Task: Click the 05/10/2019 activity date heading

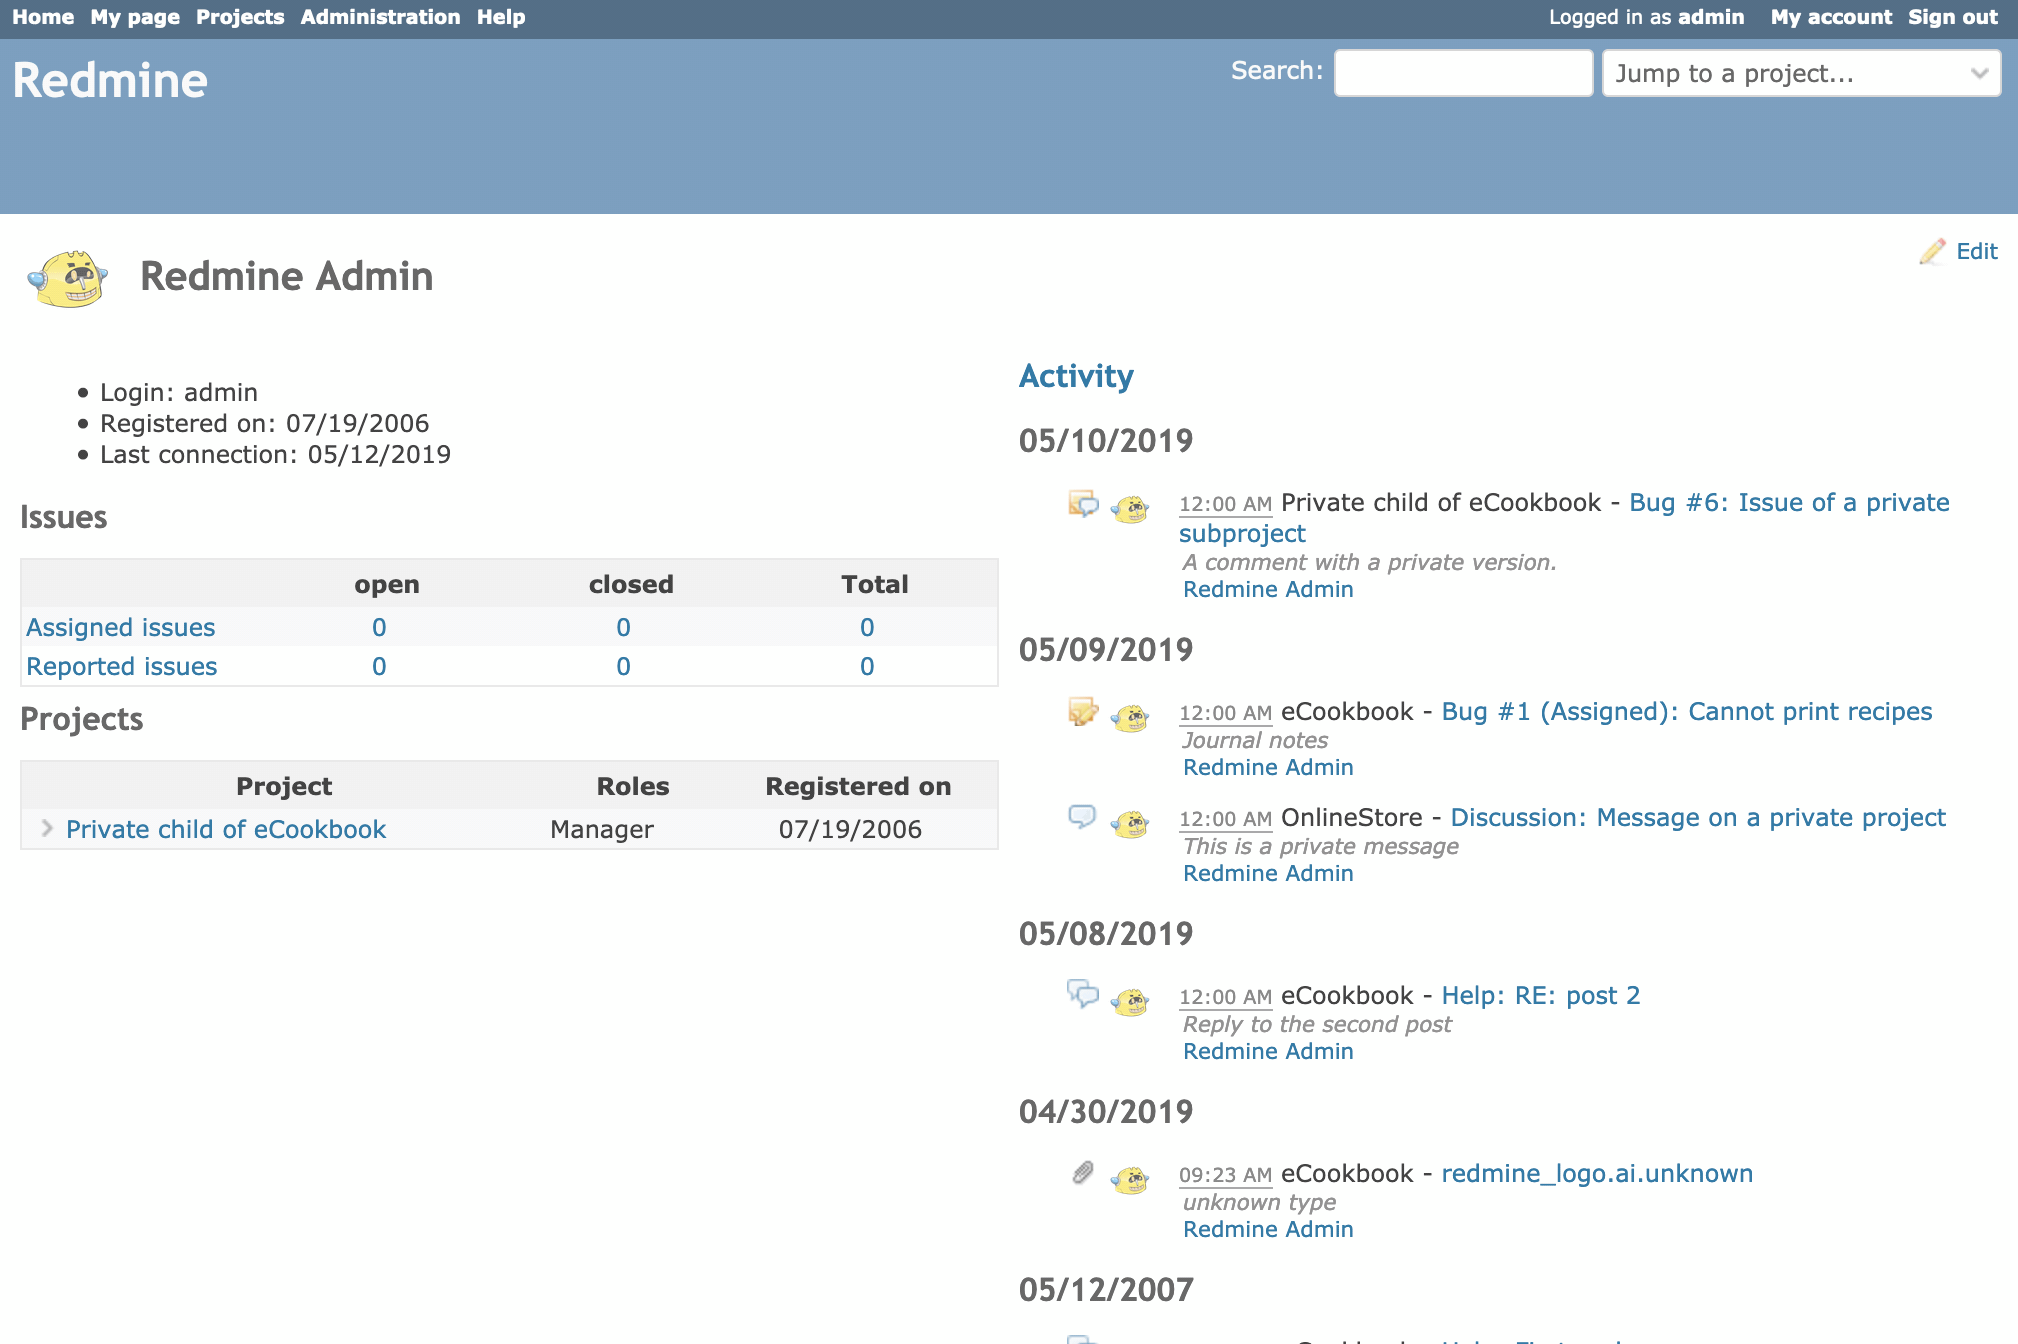Action: 1106,440
